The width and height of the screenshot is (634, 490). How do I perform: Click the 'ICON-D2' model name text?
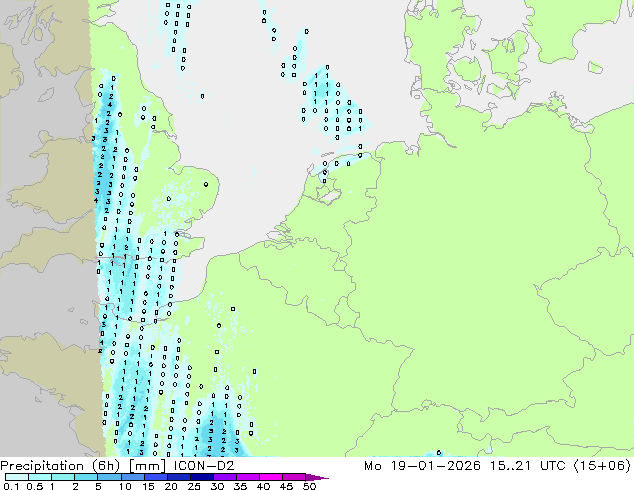click(203, 465)
